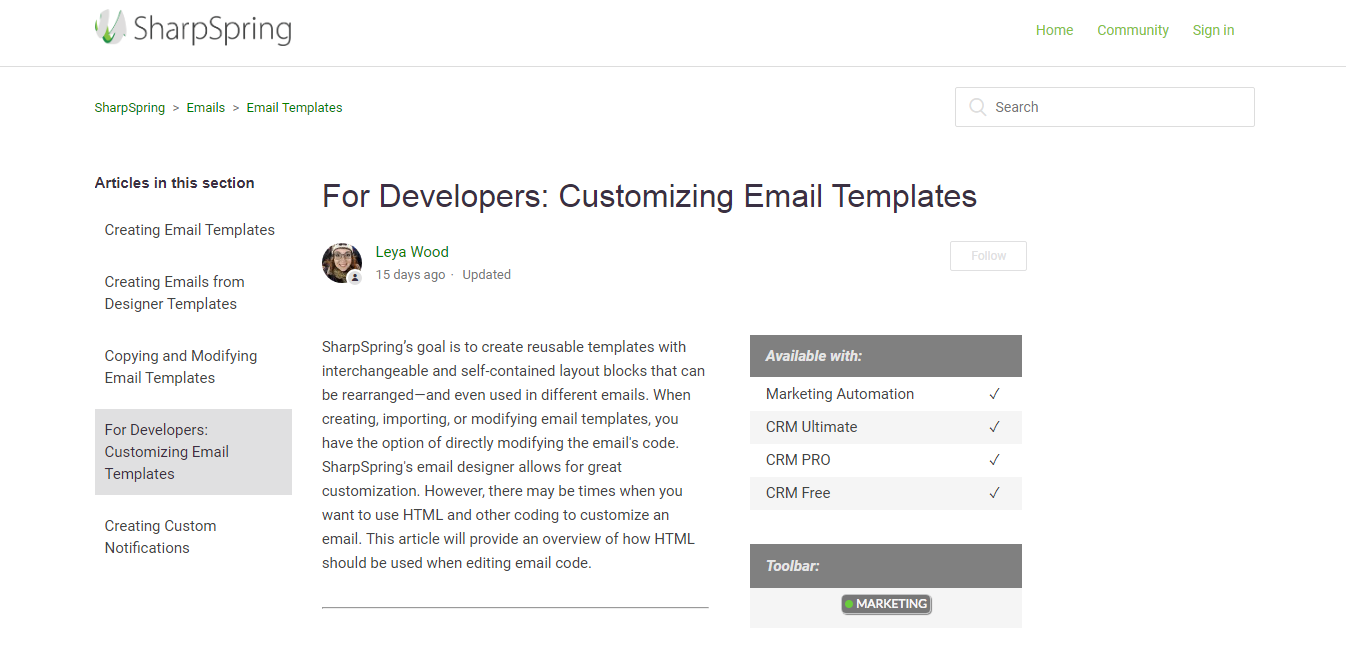Click the 'Available with:' header
Viewport: 1346px width, 646px height.
(x=886, y=356)
